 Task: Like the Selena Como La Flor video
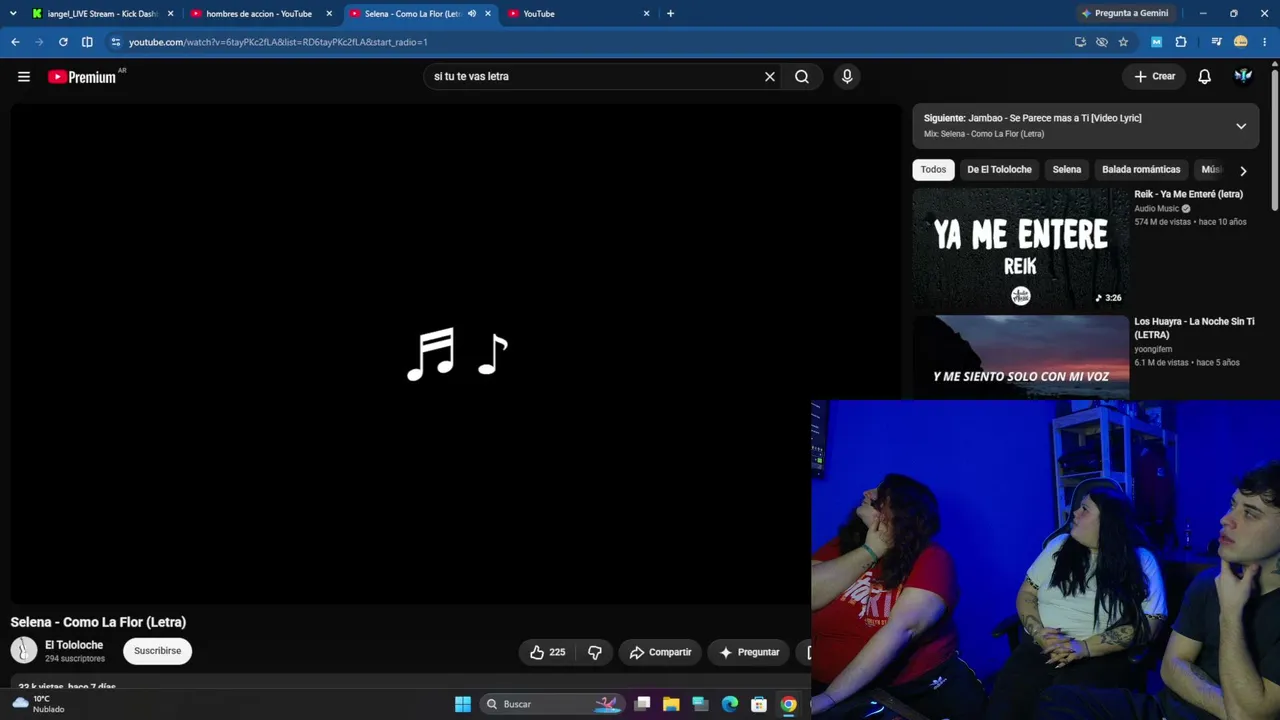point(548,652)
